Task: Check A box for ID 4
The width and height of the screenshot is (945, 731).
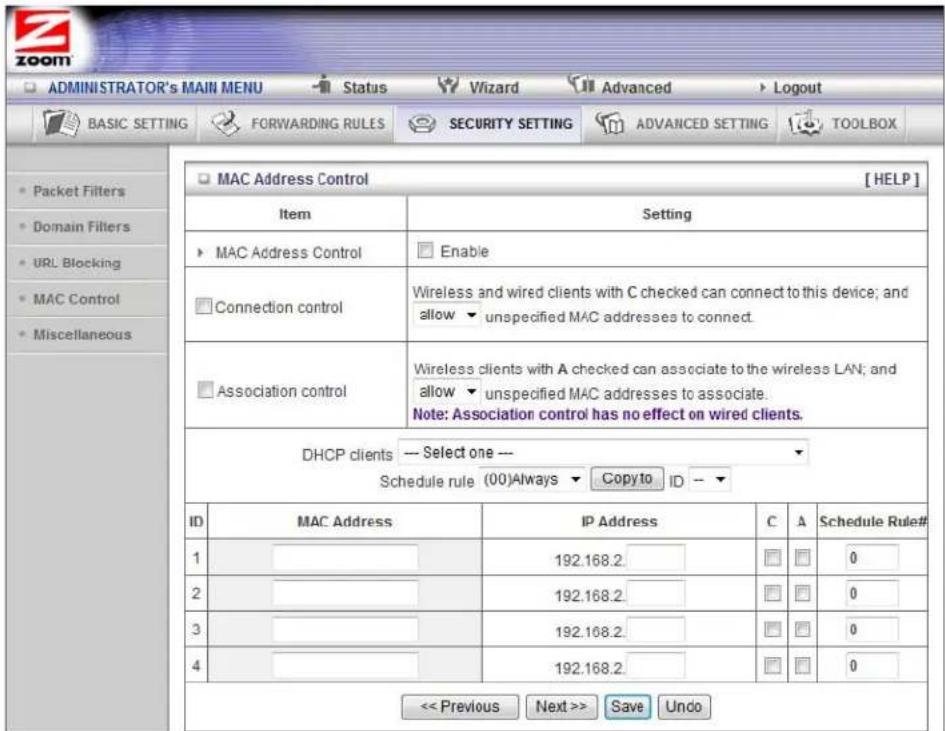Action: [802, 666]
